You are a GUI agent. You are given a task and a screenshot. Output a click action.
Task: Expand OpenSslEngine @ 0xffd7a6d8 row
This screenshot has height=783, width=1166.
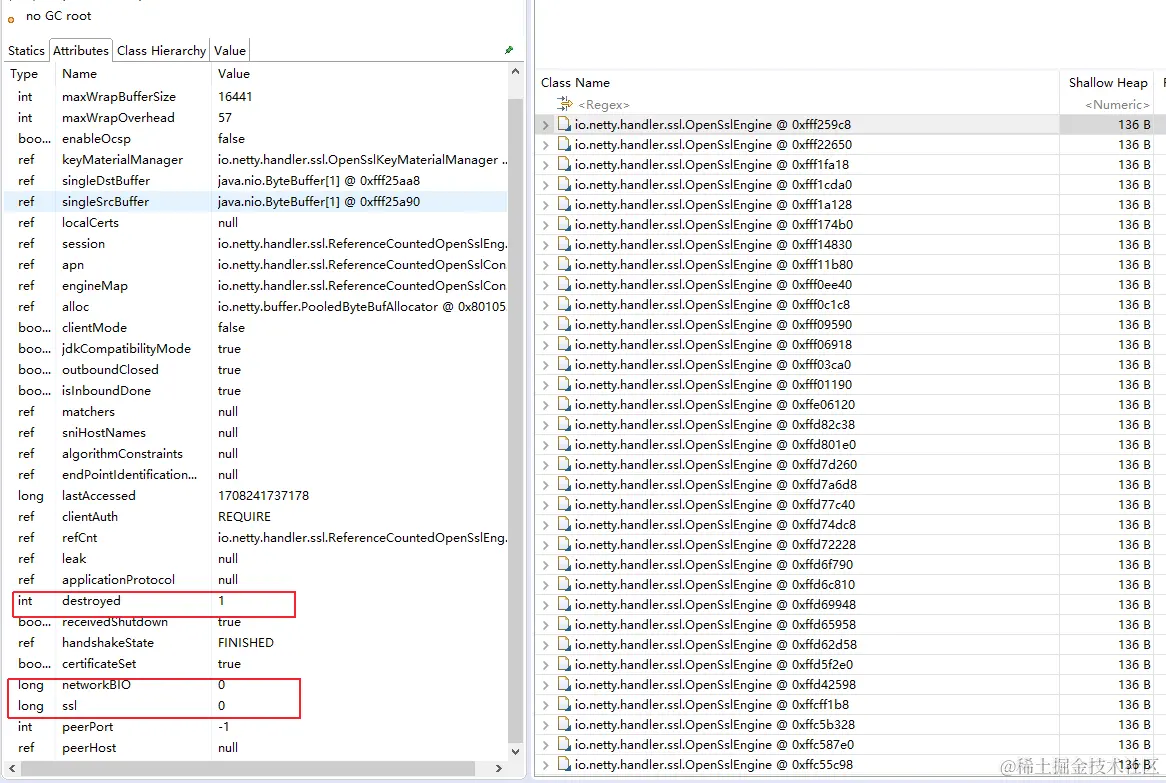(x=546, y=485)
